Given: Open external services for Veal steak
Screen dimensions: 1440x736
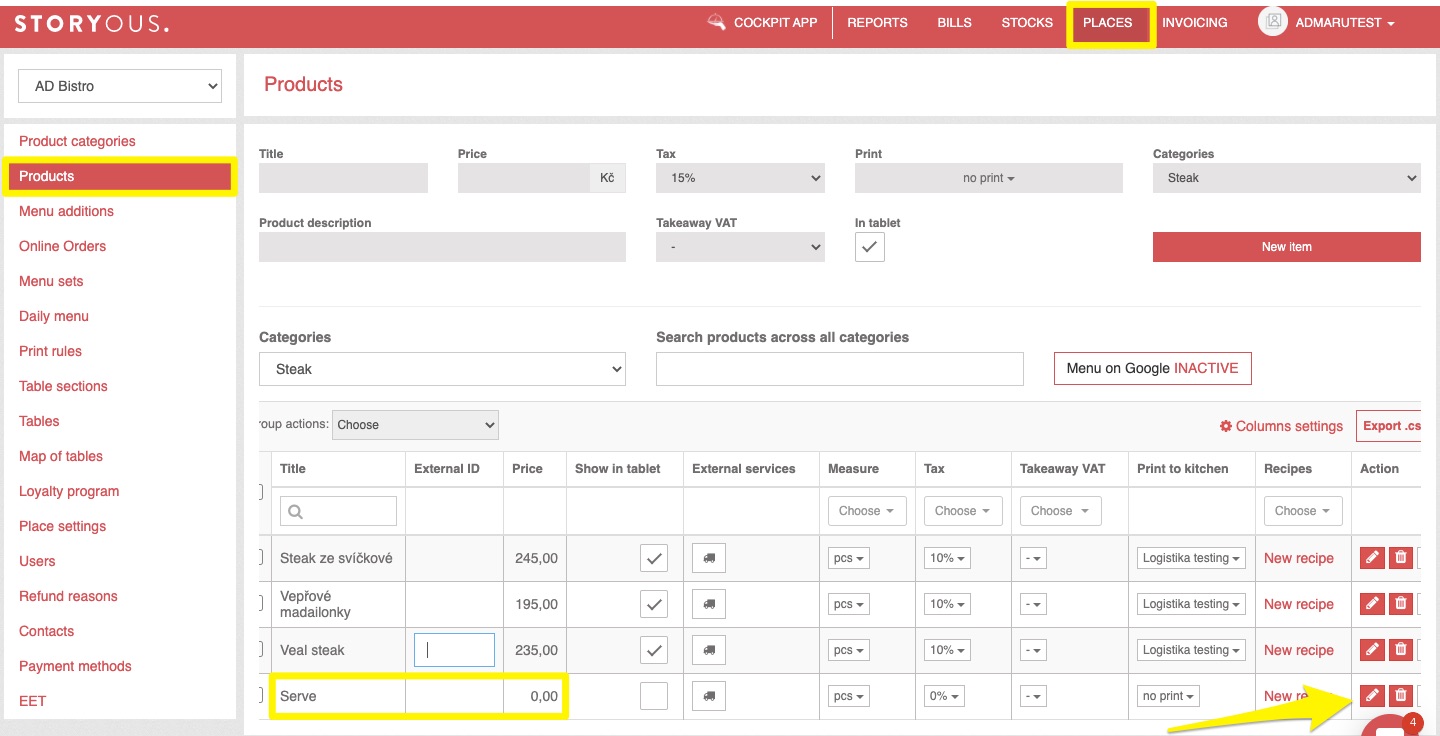Looking at the screenshot, I should [x=709, y=650].
